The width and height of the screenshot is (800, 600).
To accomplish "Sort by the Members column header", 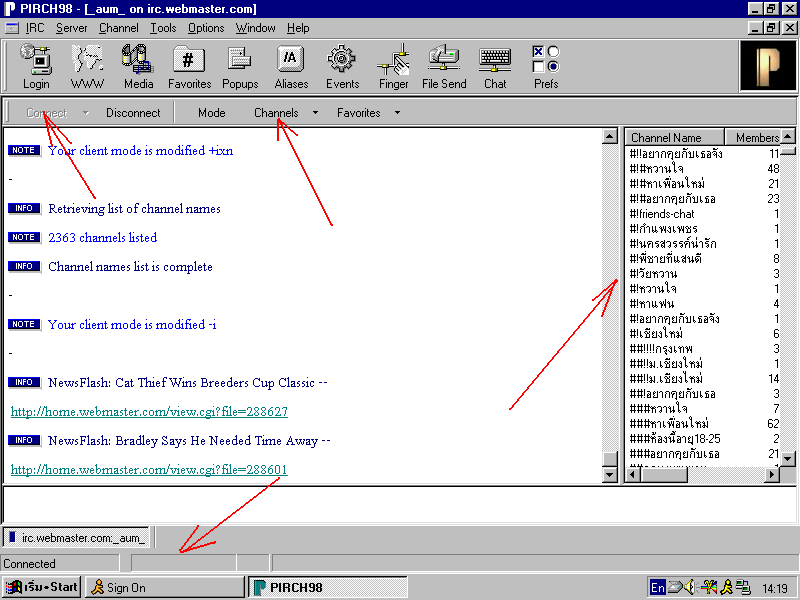I will pos(753,137).
